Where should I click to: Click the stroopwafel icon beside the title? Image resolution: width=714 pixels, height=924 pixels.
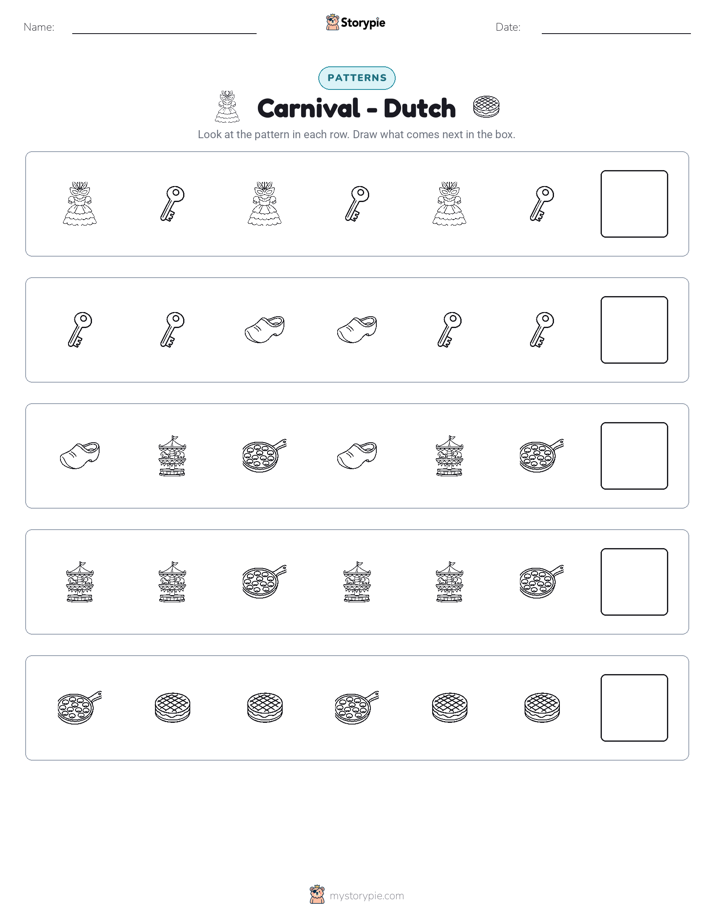[x=486, y=107]
